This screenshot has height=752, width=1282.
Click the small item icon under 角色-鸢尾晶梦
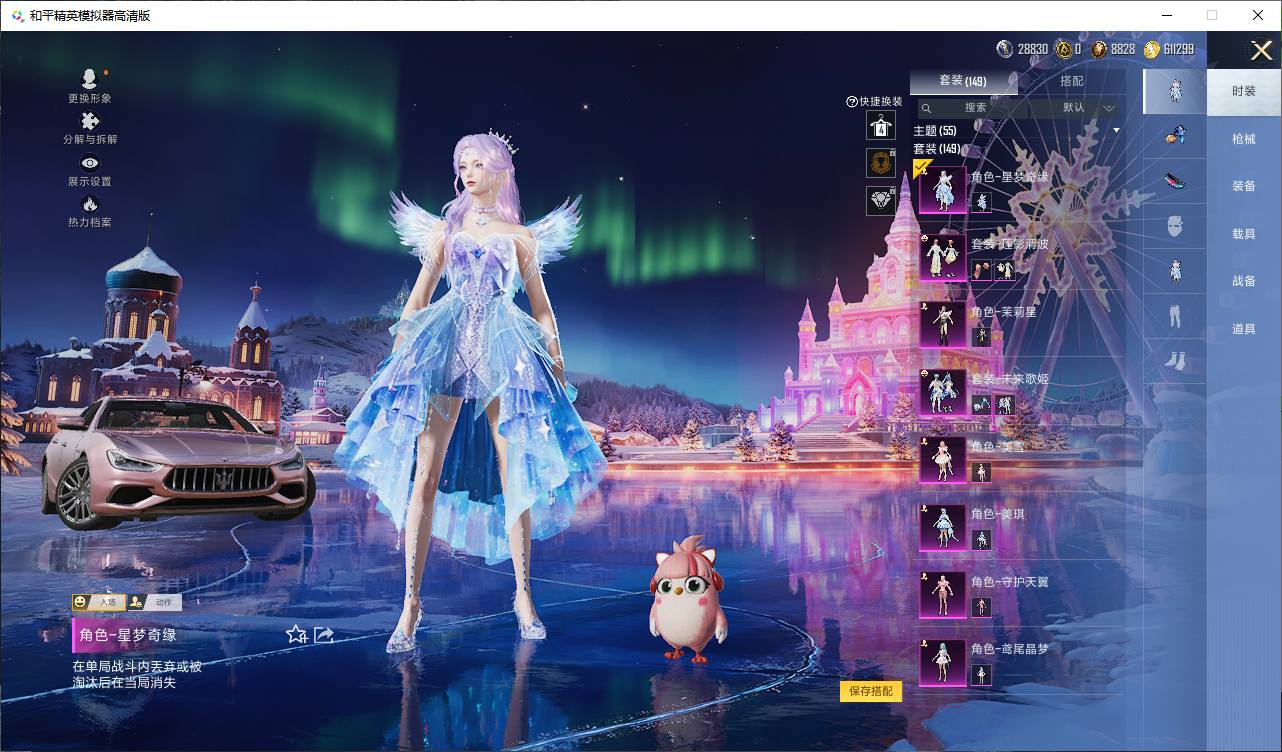tap(982, 675)
